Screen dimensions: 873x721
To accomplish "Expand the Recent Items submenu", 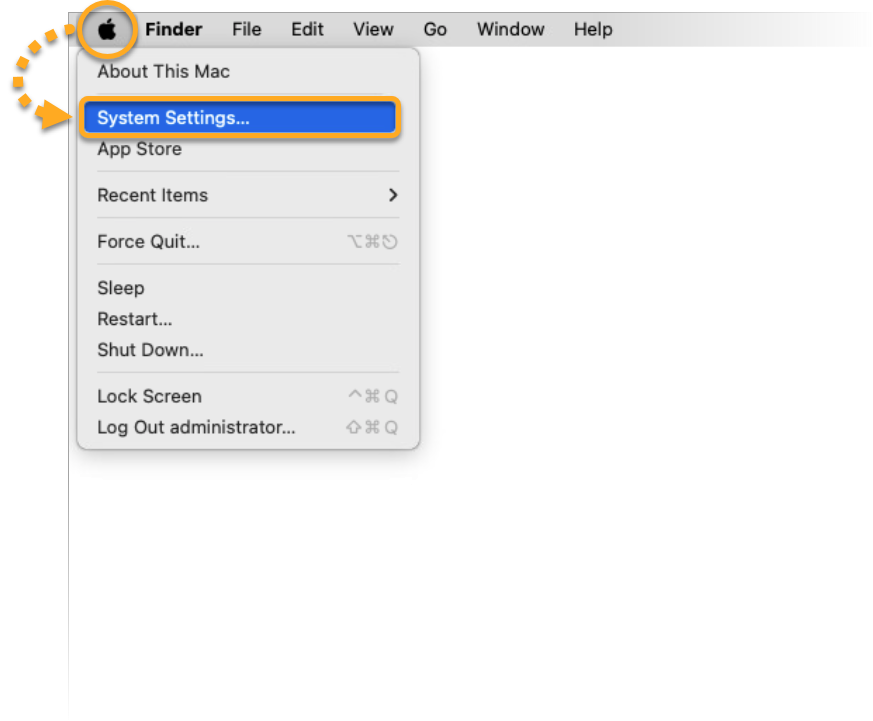I will (x=248, y=195).
